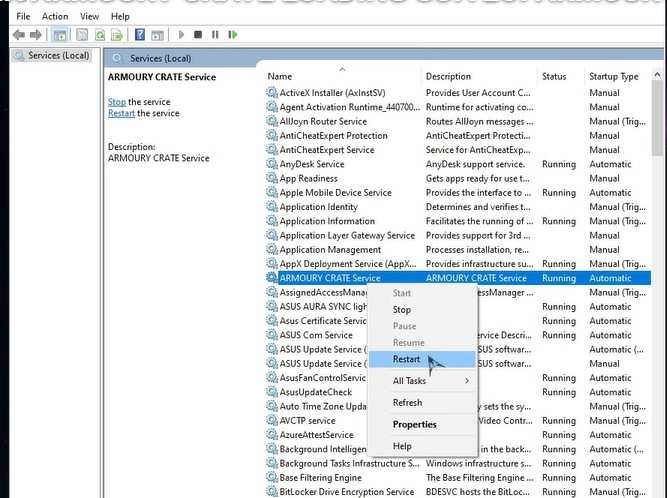Click the Pause Service toolbar icon

[215, 34]
